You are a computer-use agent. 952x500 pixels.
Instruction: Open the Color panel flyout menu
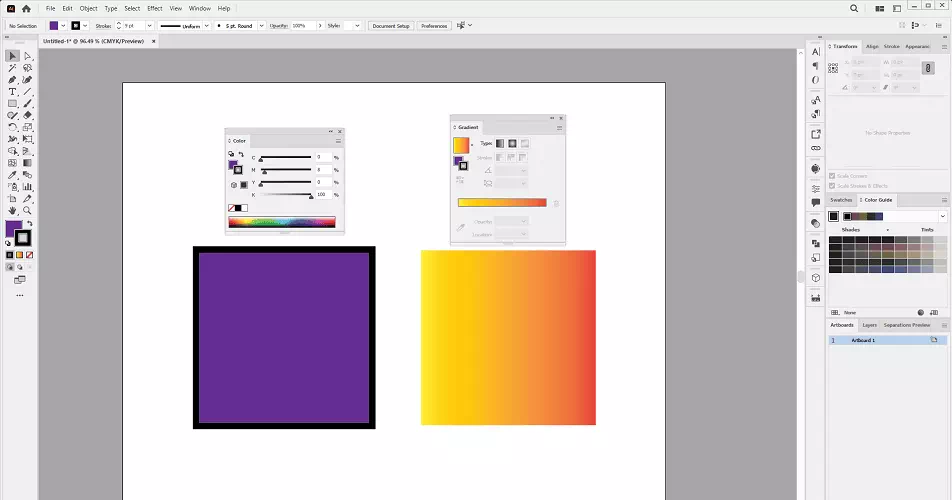[x=338, y=141]
